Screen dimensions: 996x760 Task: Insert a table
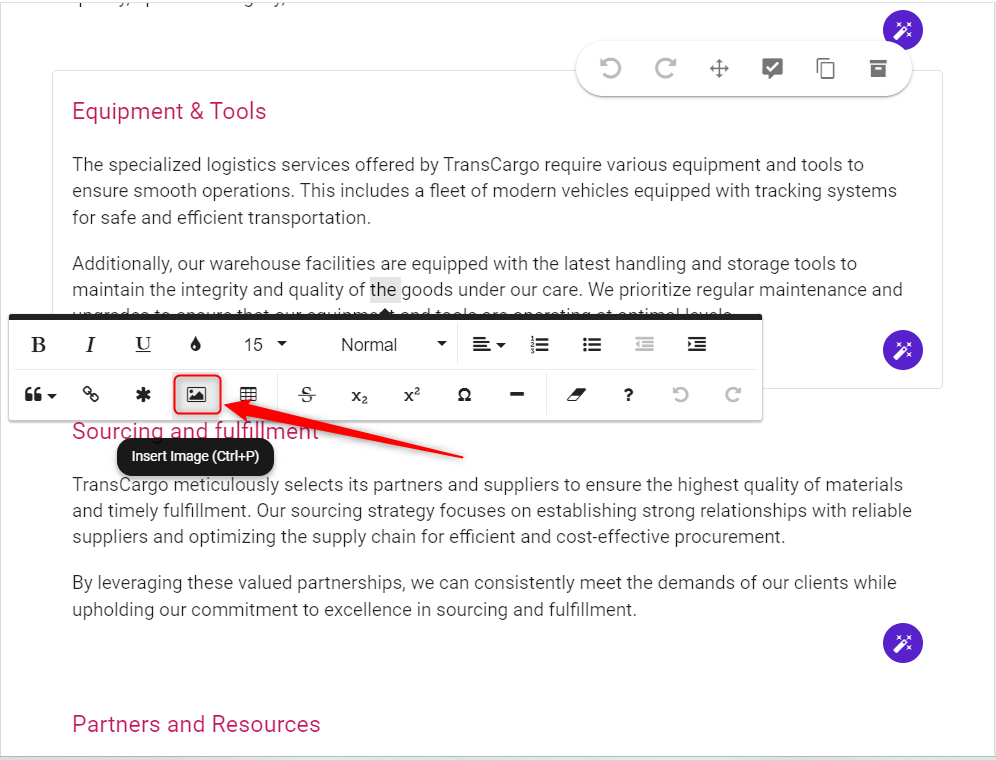[x=248, y=395]
